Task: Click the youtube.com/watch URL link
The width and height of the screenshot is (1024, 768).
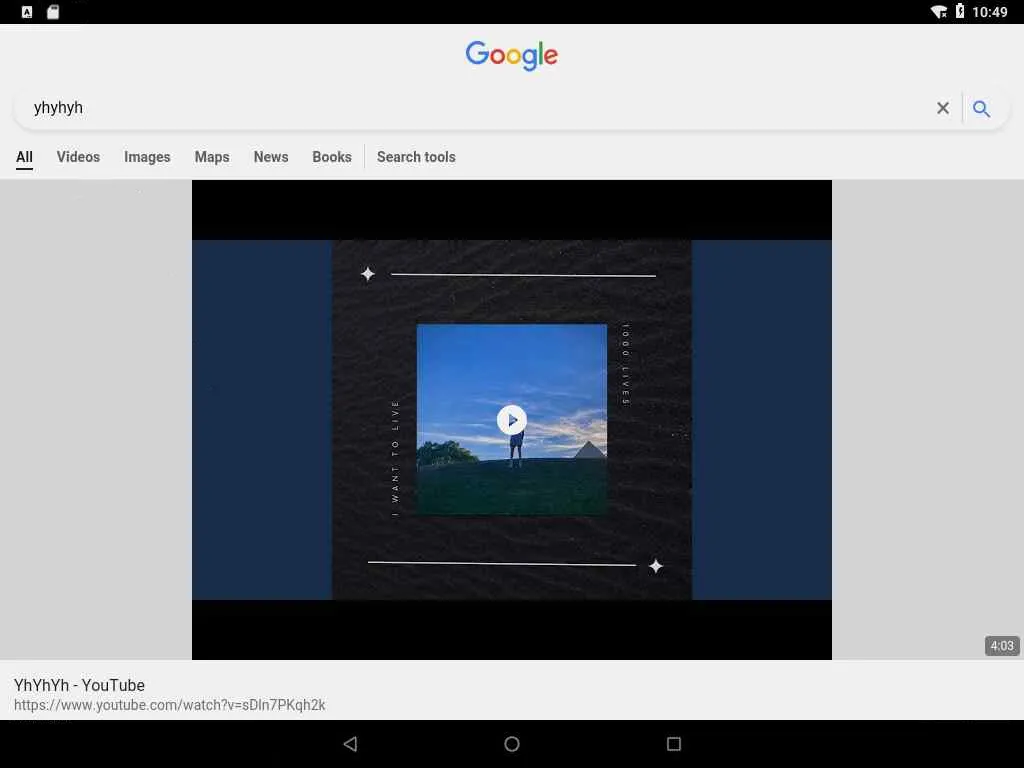Action: pos(170,705)
